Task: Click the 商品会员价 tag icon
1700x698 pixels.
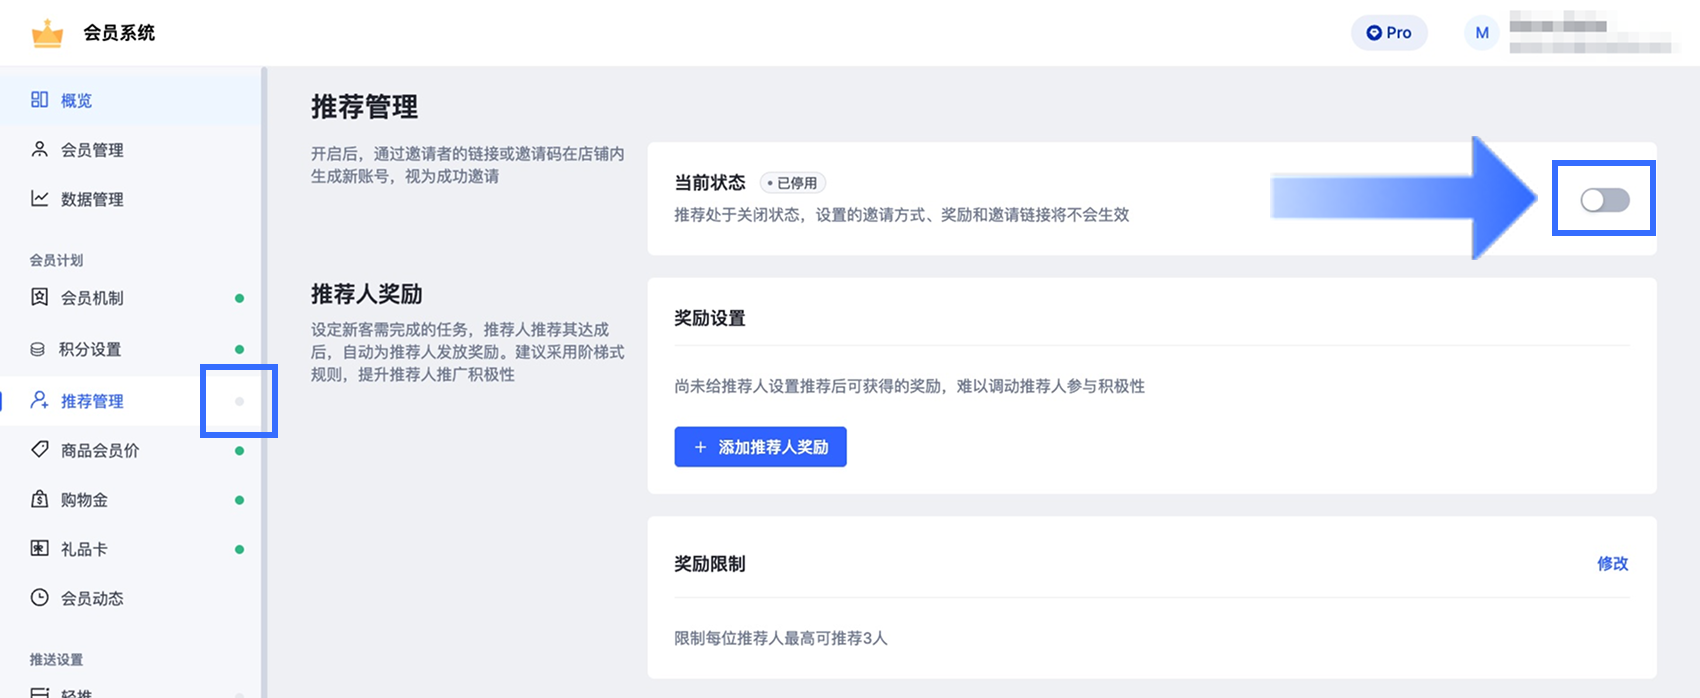Action: 39,449
